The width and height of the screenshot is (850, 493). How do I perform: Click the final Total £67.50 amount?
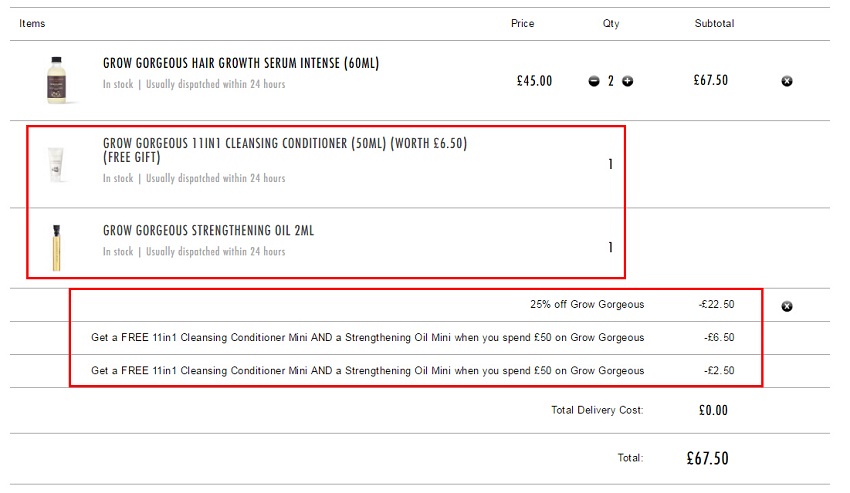coord(707,458)
